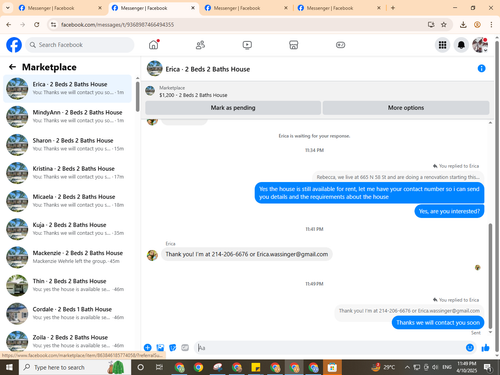The width and height of the screenshot is (500, 375).
Task: Open Windows Start menu
Action: tap(9, 367)
